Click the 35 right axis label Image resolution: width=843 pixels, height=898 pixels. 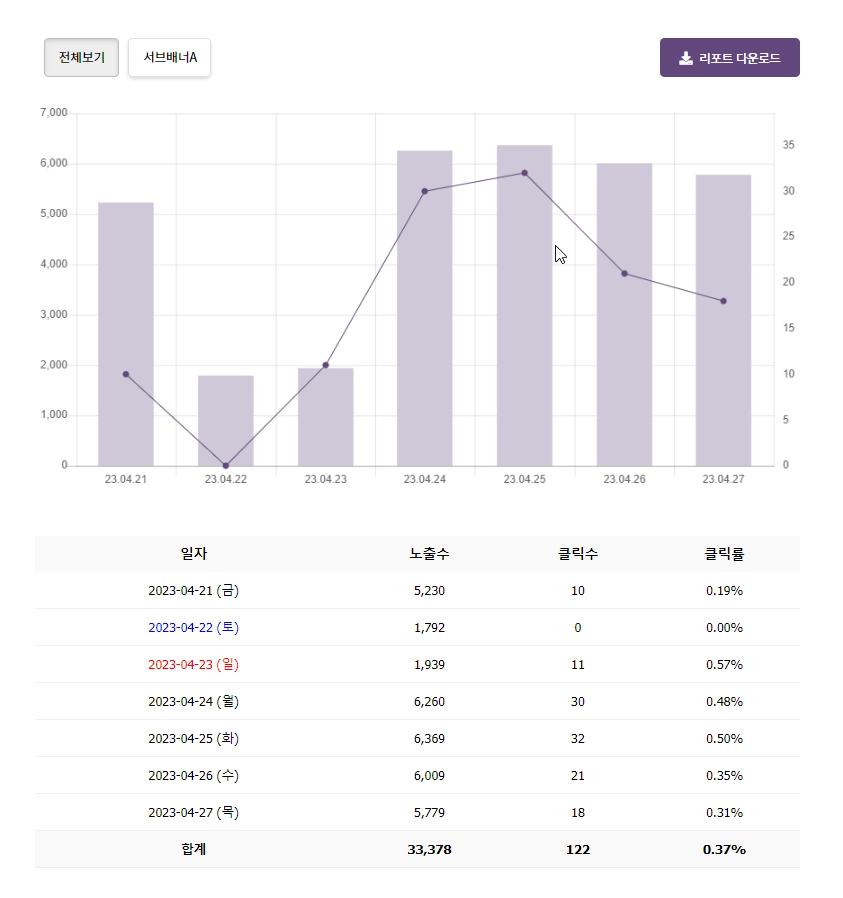[789, 145]
